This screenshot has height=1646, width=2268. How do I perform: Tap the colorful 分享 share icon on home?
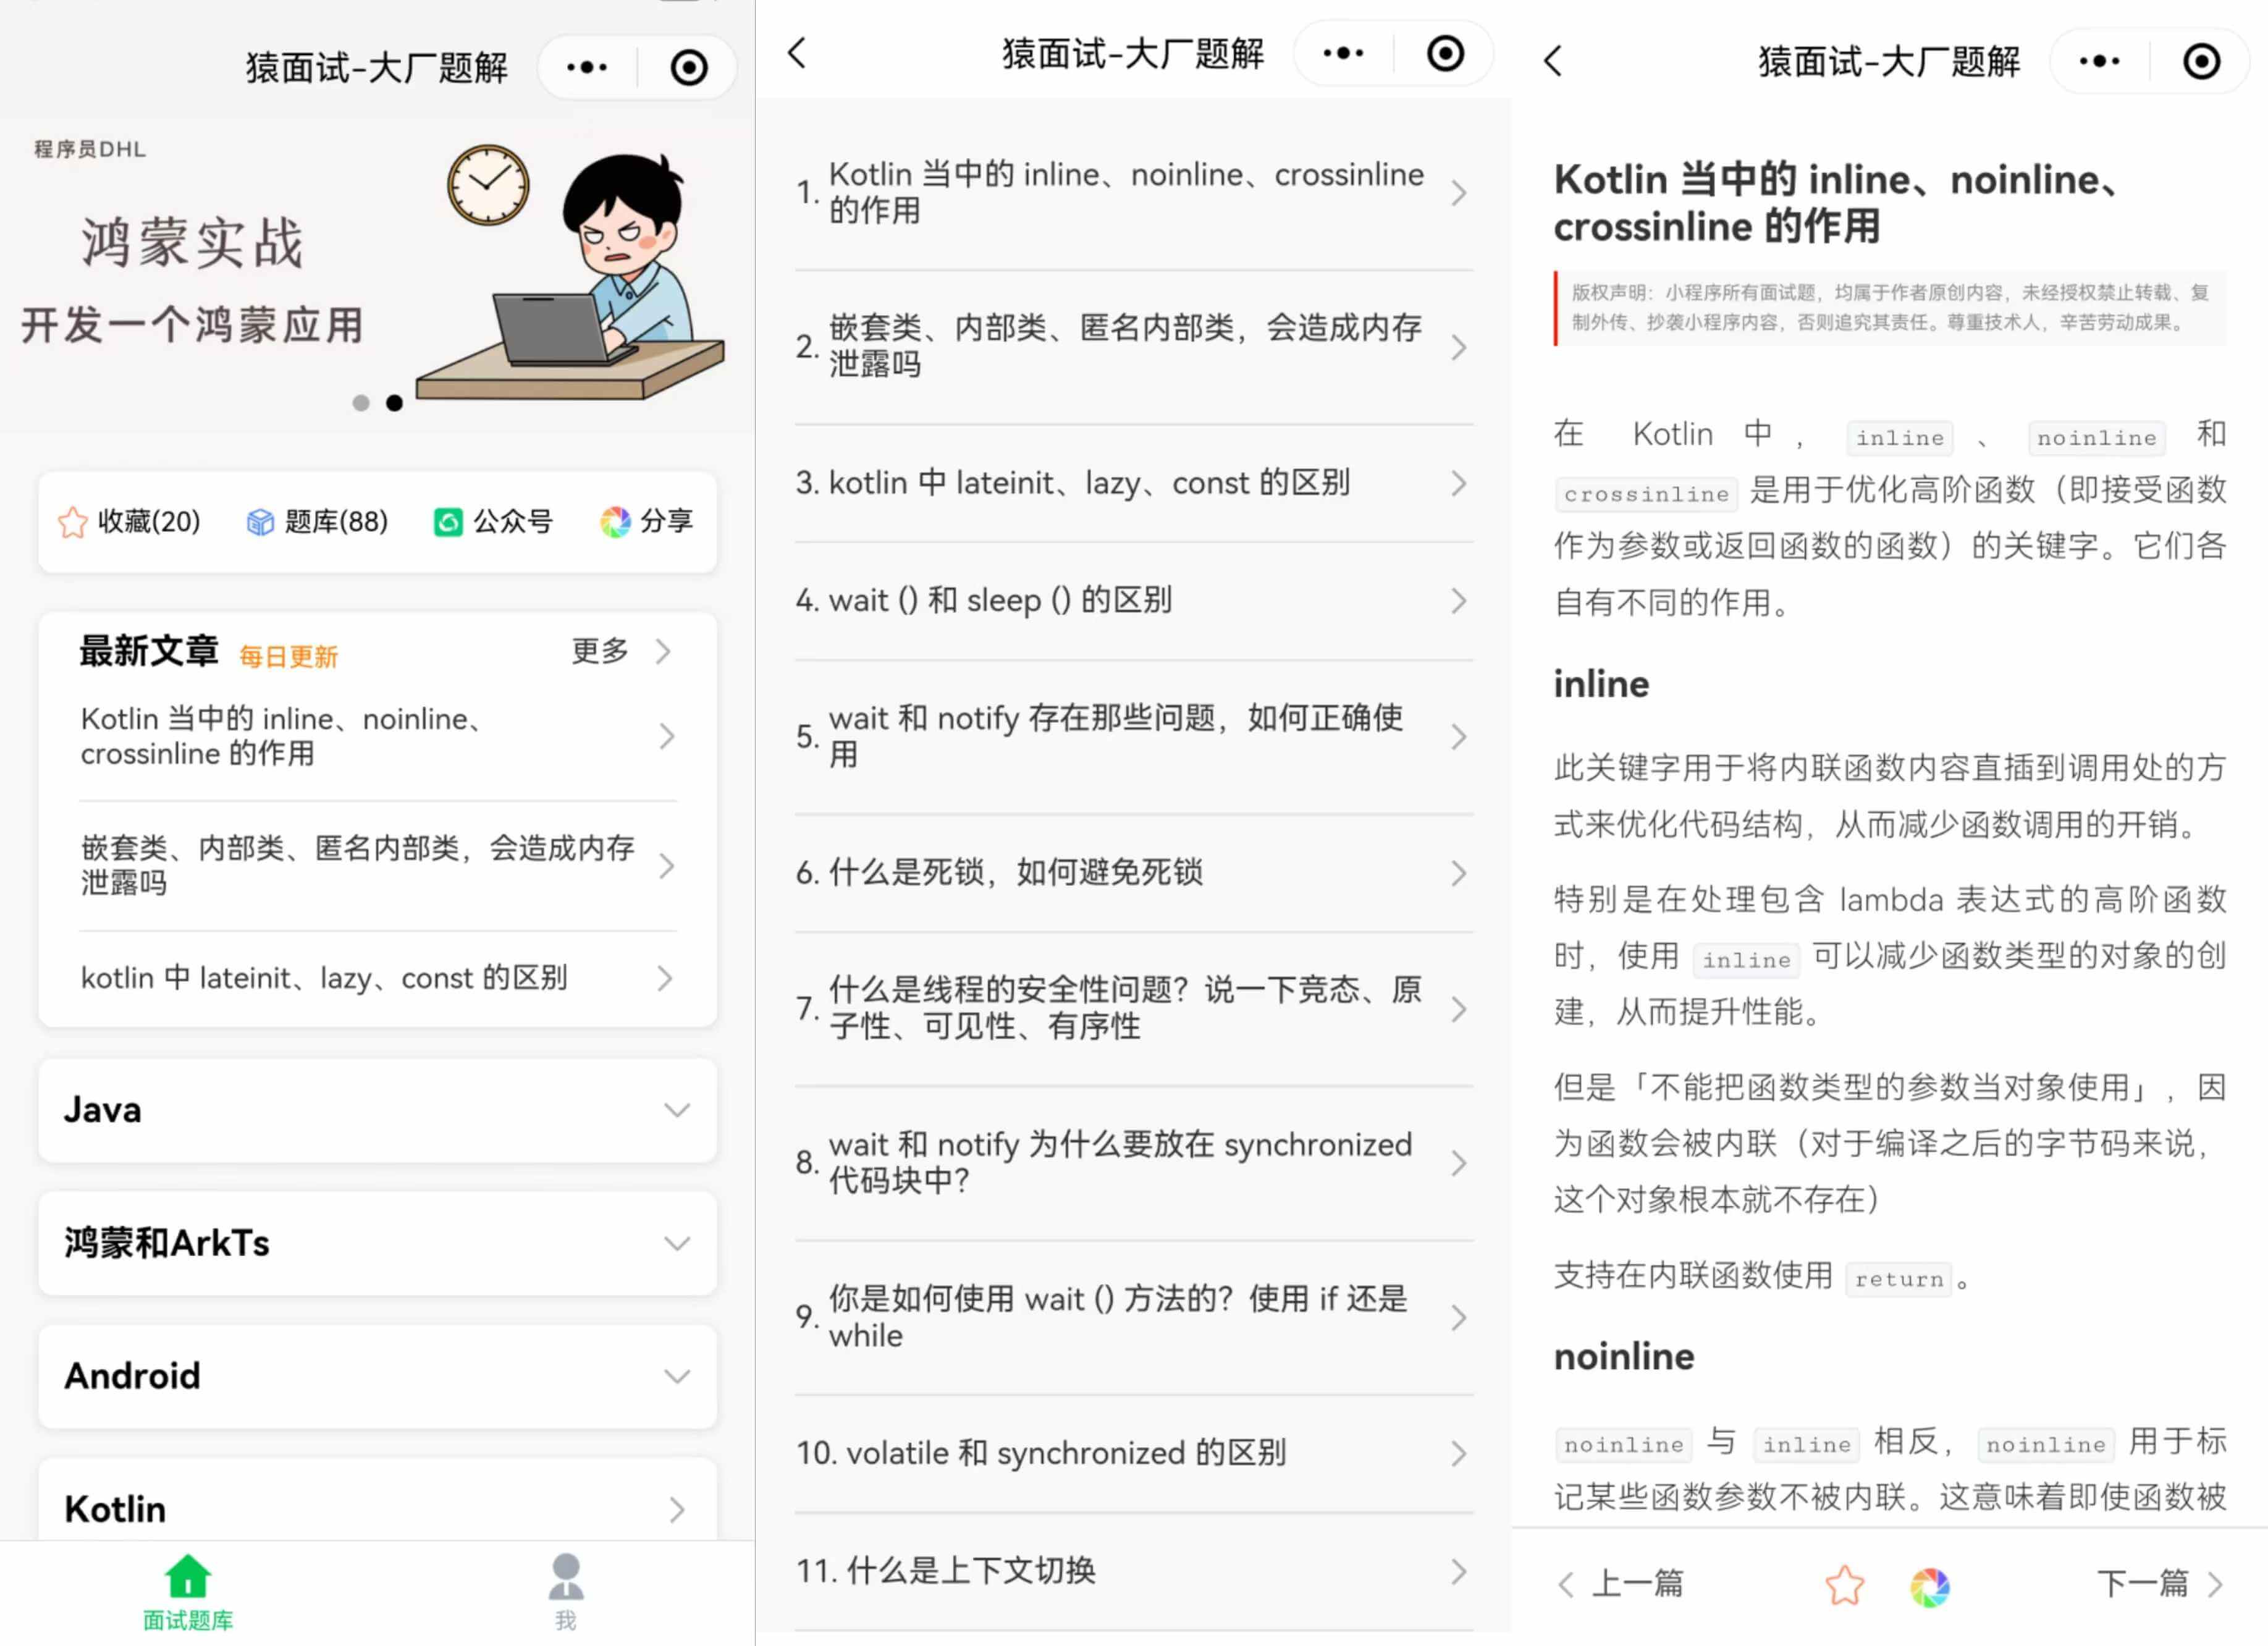click(646, 521)
